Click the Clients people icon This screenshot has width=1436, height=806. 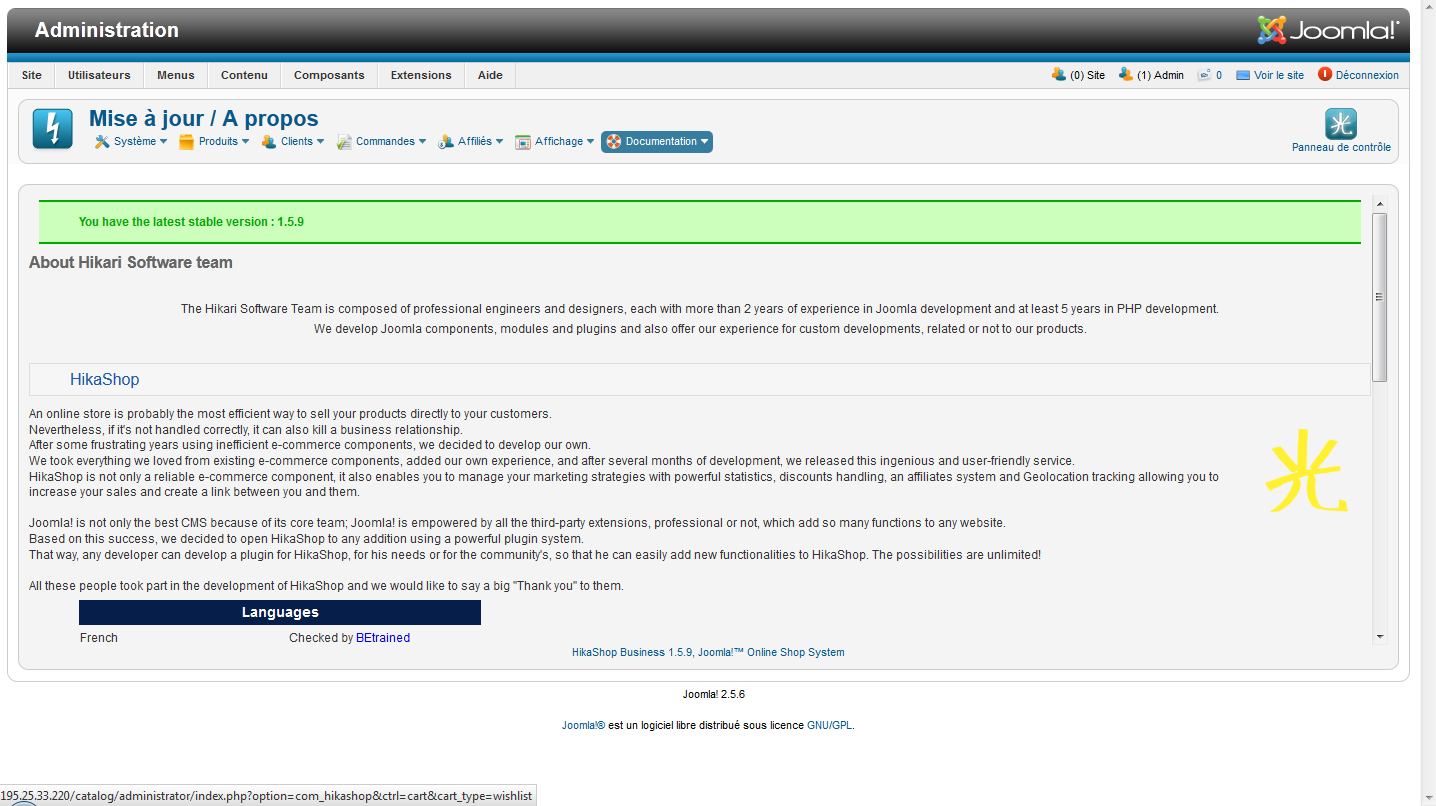click(x=269, y=142)
